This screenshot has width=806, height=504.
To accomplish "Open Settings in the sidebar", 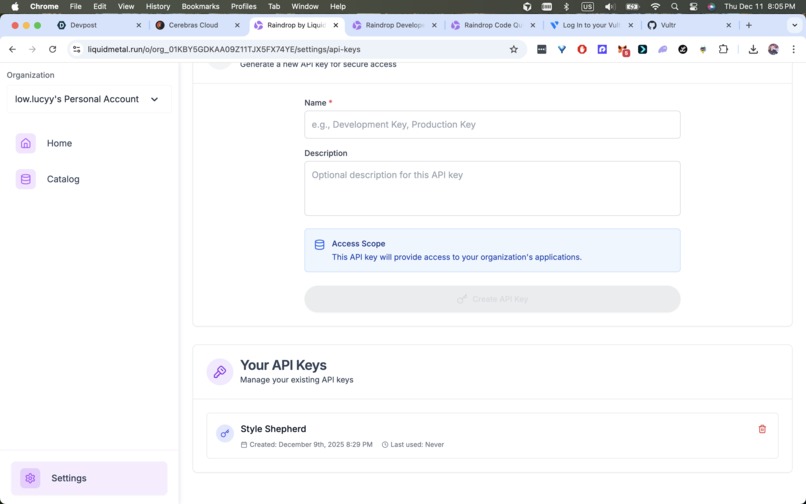I will click(89, 478).
